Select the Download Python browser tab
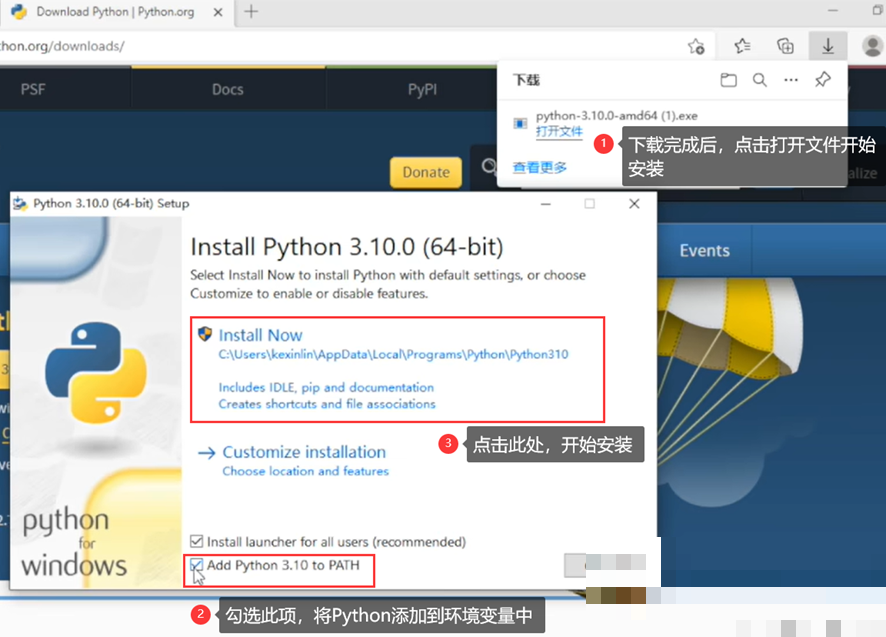This screenshot has width=886, height=637. (x=115, y=12)
